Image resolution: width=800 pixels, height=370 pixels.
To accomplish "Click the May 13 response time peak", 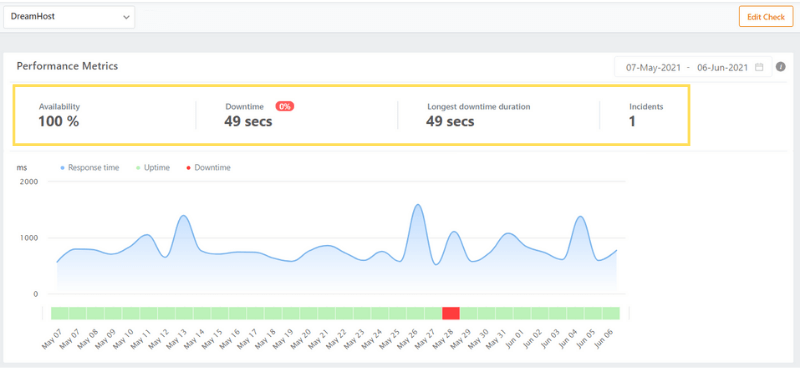I will point(183,216).
